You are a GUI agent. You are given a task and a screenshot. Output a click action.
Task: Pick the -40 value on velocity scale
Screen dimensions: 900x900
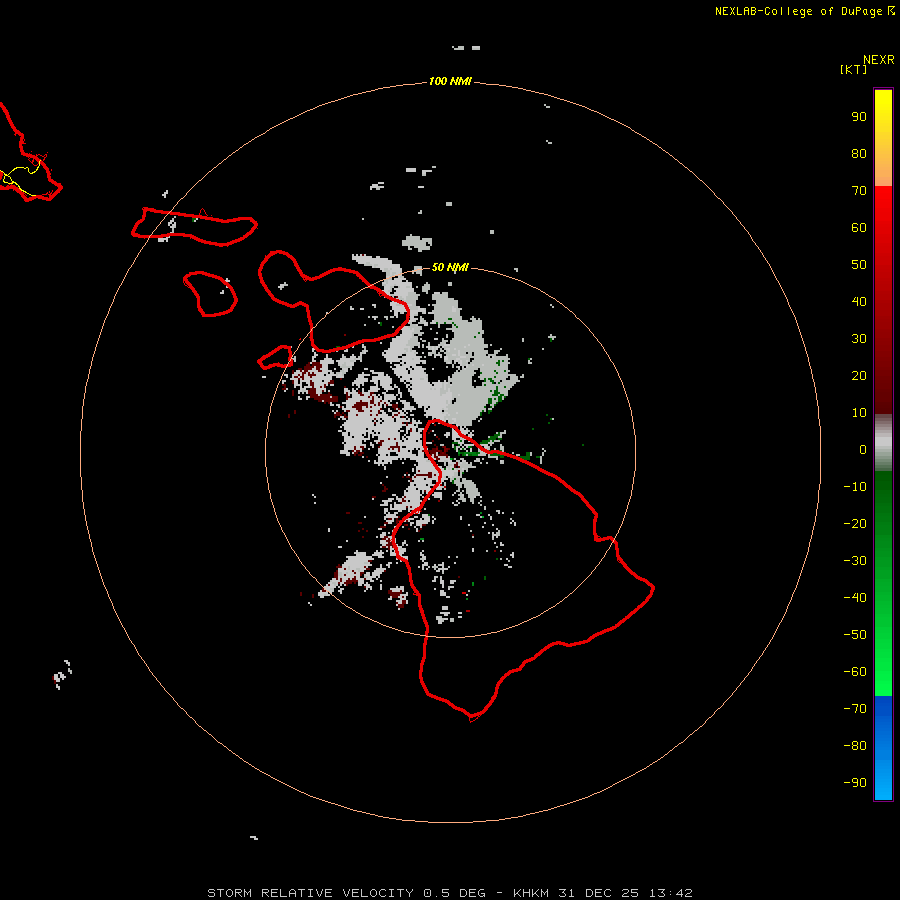click(x=855, y=598)
